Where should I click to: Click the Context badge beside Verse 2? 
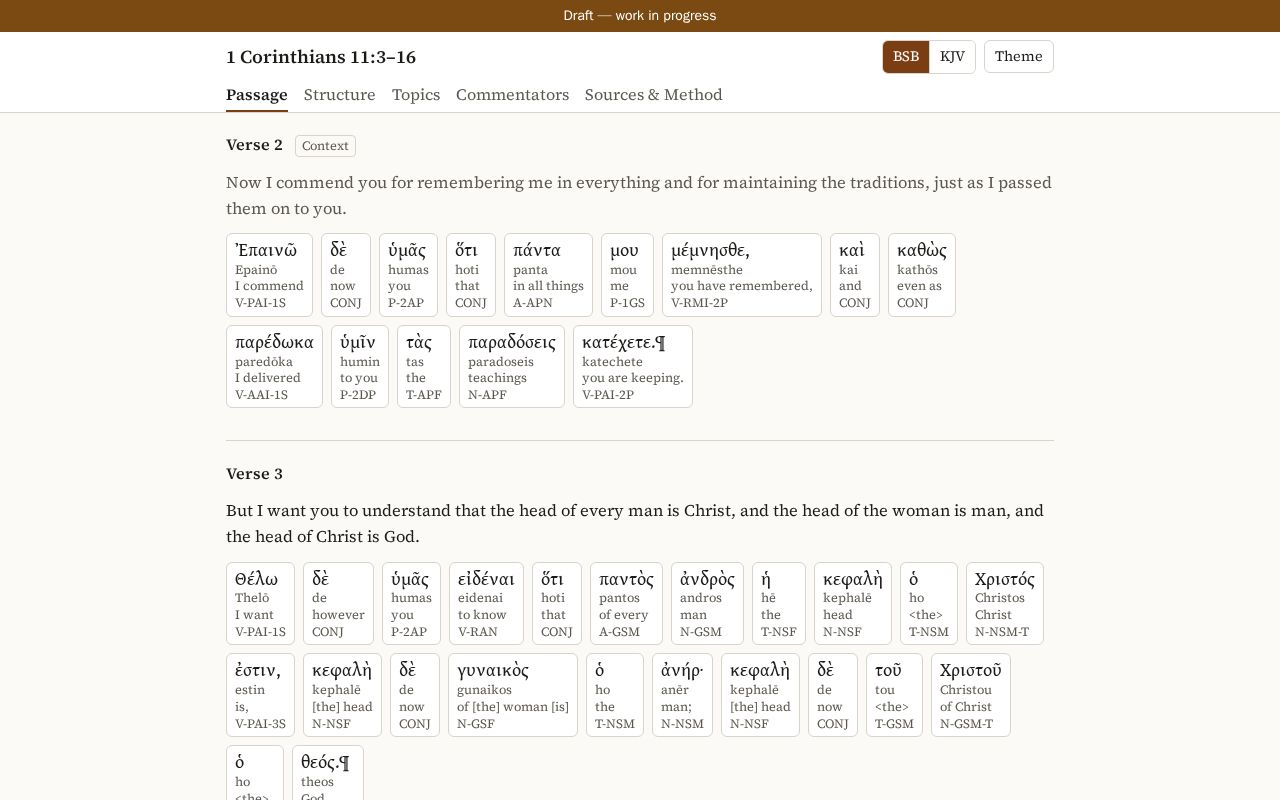click(x=325, y=146)
